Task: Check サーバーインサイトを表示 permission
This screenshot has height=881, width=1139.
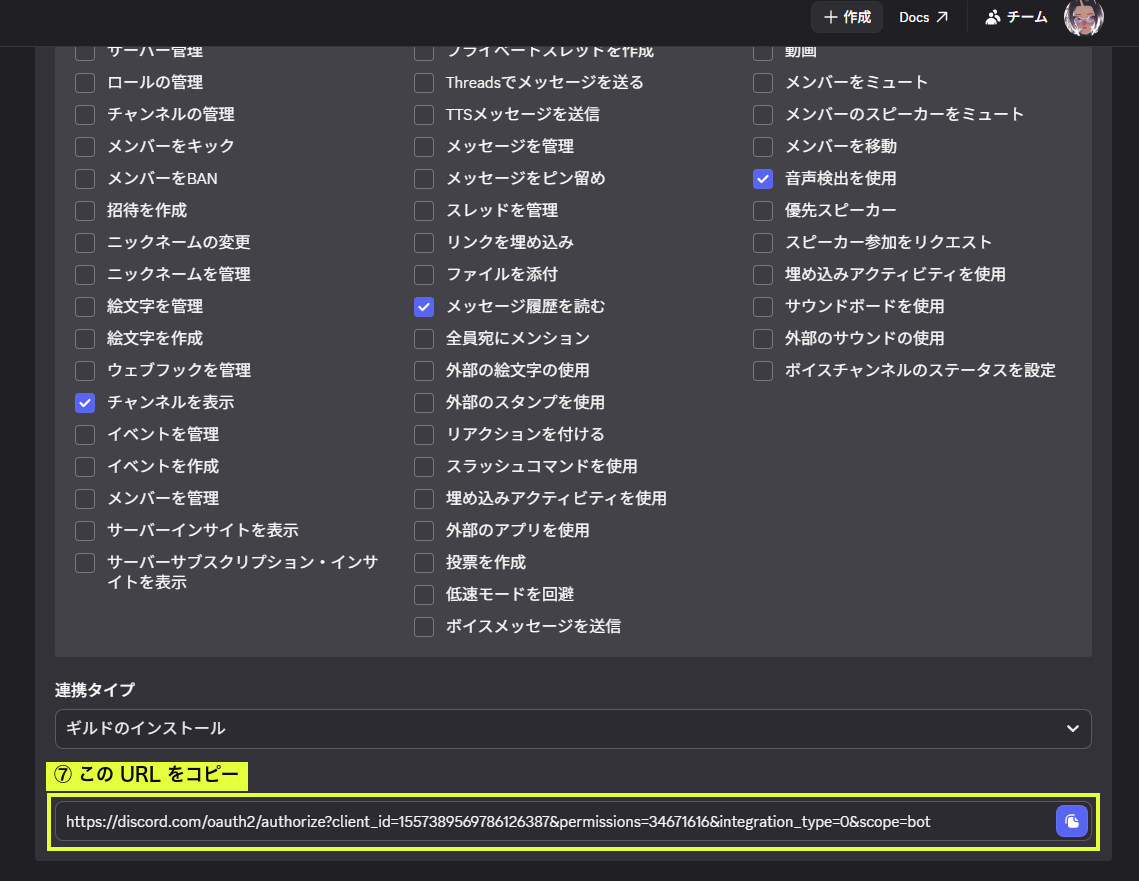Action: (x=85, y=530)
